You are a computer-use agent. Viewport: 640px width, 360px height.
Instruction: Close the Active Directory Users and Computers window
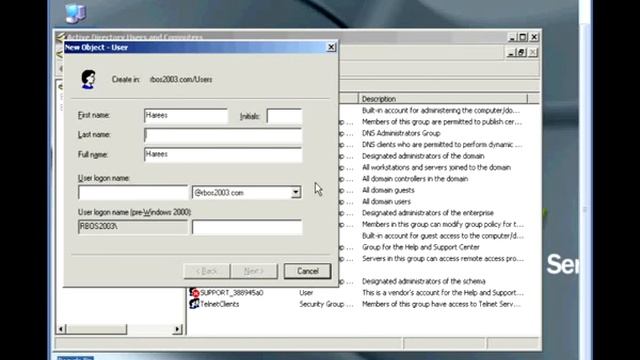[534, 37]
